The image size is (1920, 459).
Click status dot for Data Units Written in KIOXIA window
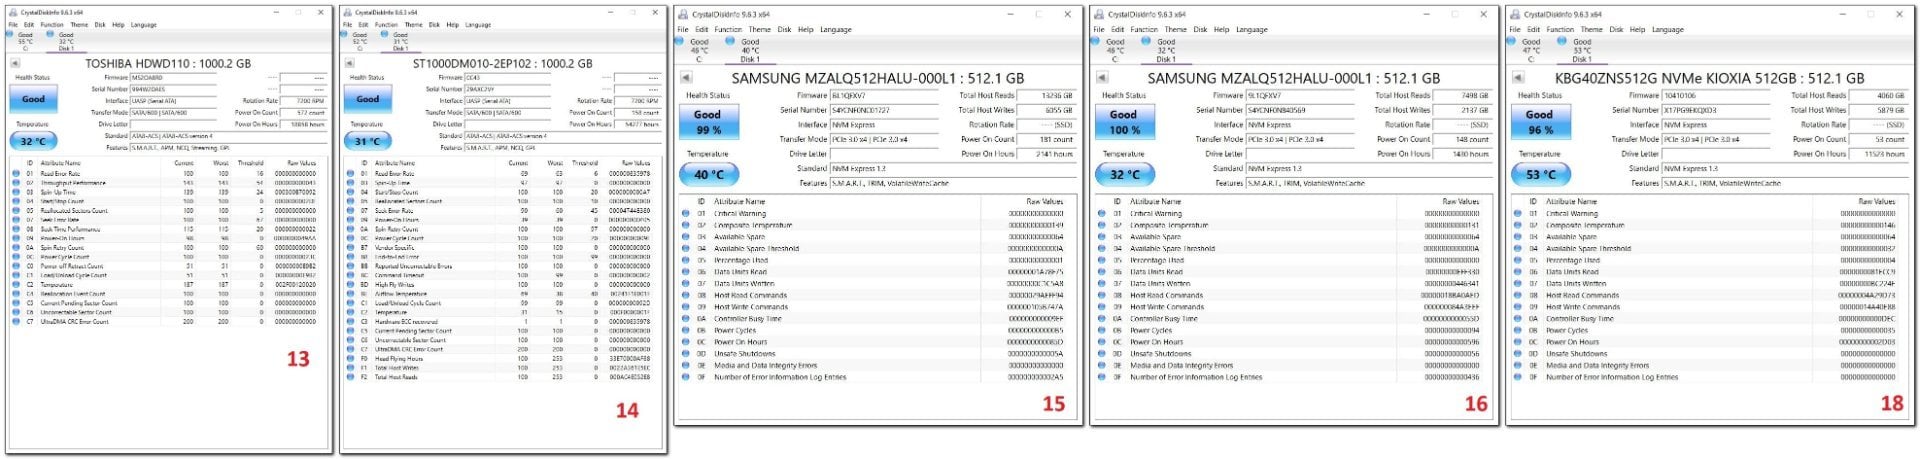pos(1517,283)
